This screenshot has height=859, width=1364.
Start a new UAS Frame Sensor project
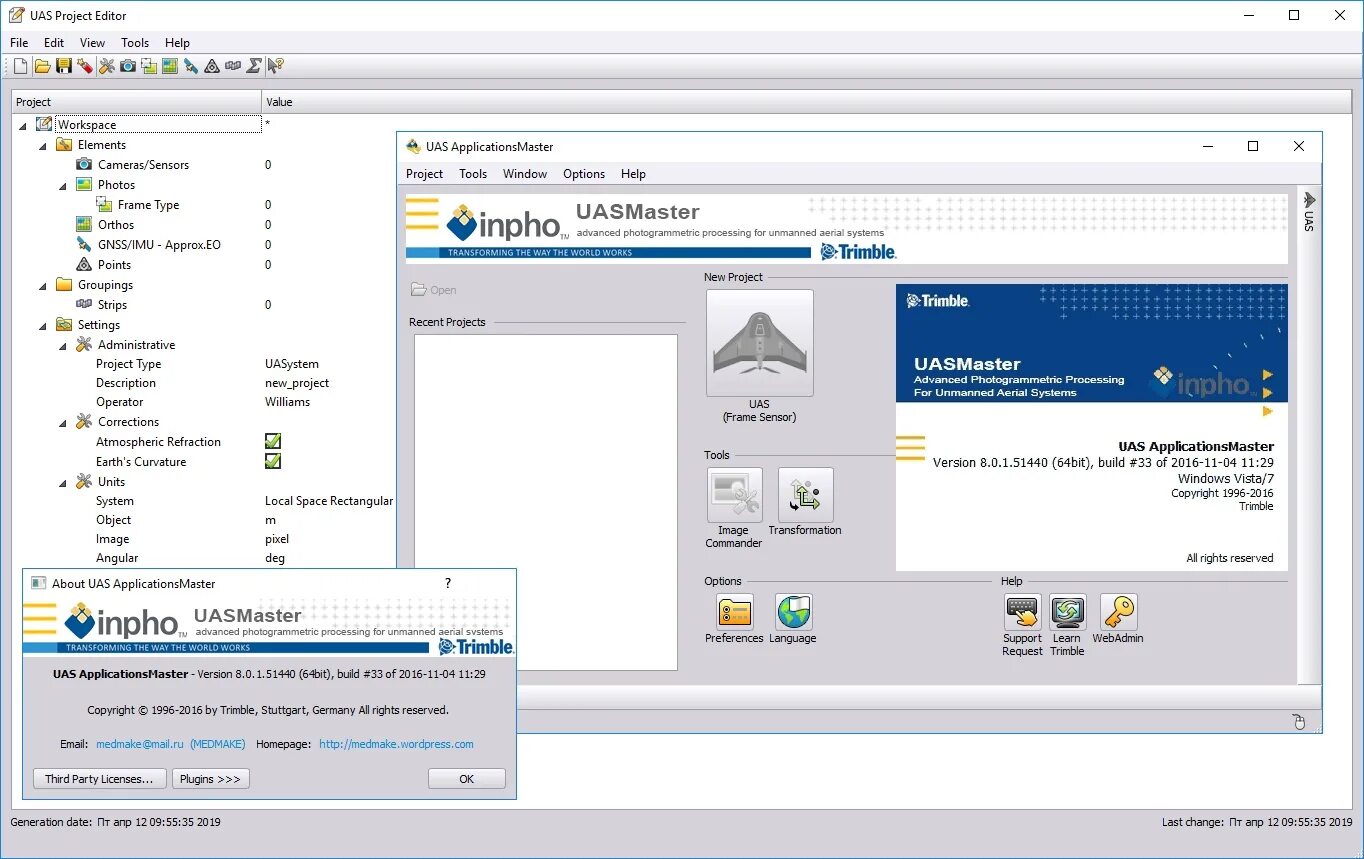760,343
